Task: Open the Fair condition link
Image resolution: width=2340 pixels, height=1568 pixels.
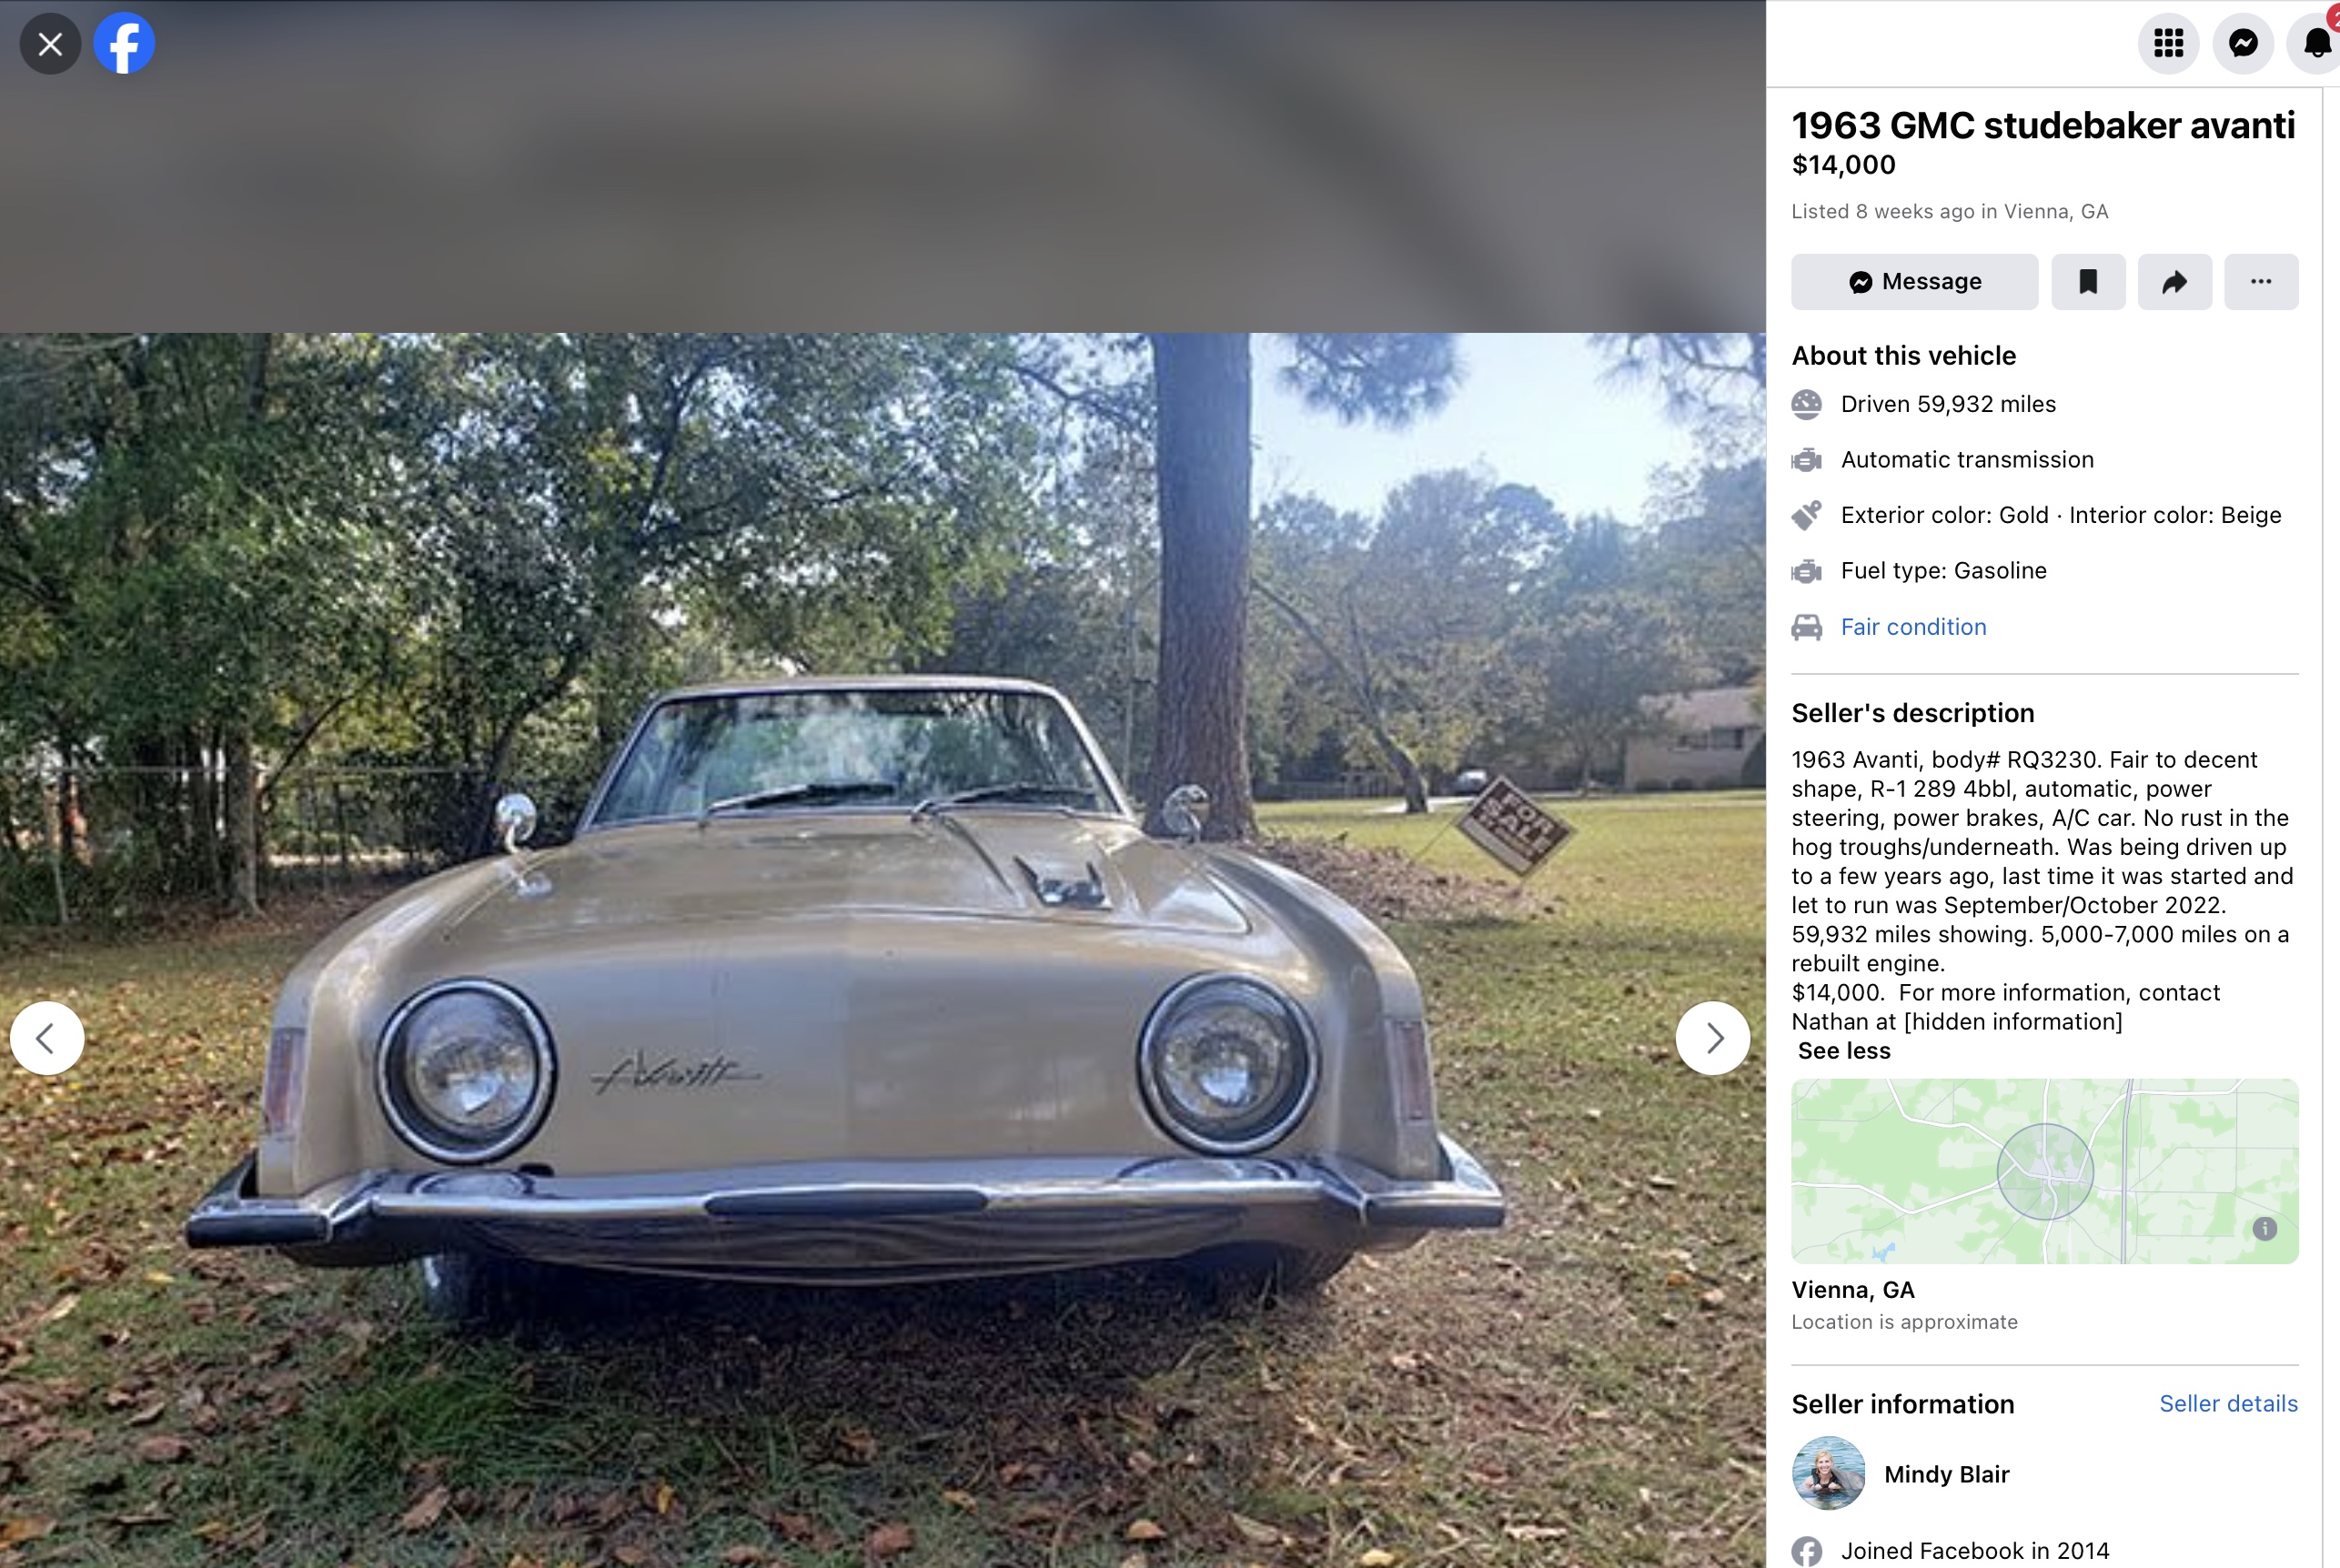Action: [1913, 627]
